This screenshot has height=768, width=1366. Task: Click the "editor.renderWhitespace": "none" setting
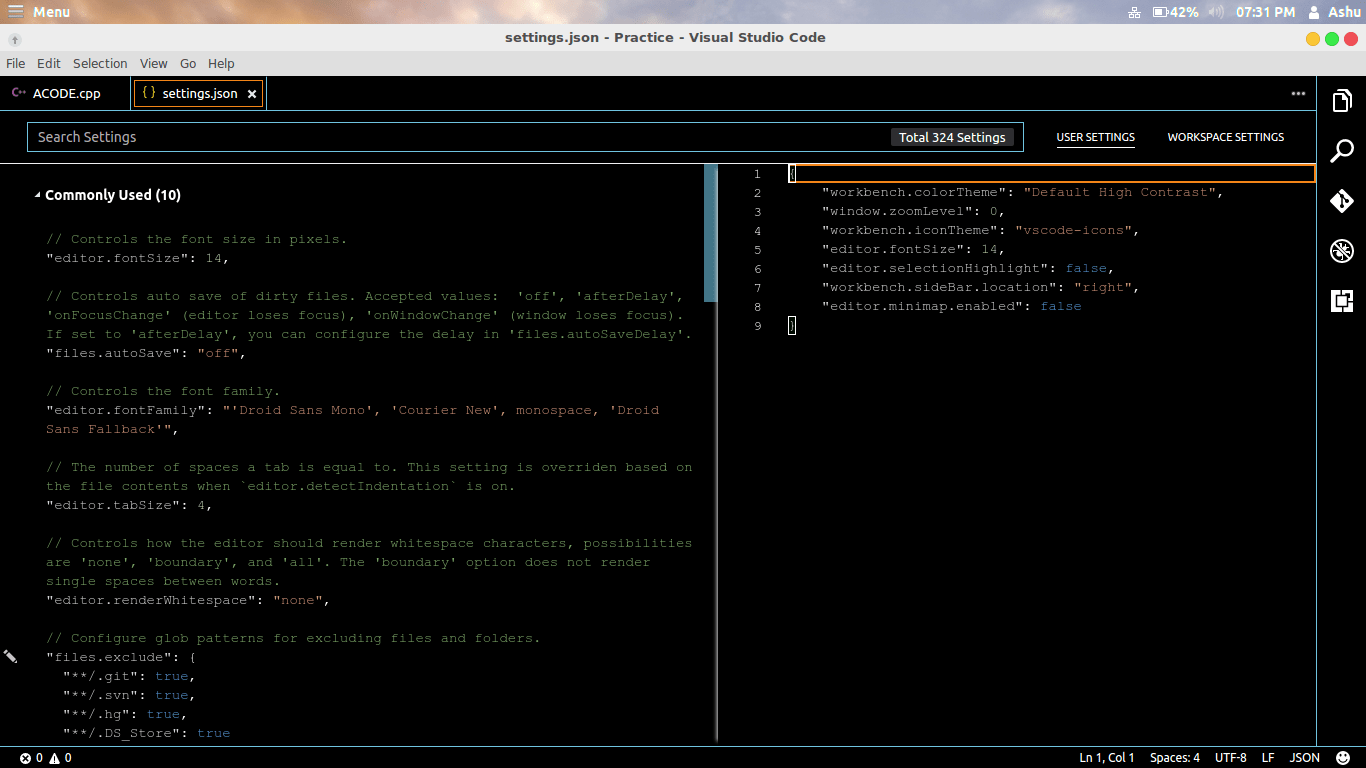click(x=188, y=600)
